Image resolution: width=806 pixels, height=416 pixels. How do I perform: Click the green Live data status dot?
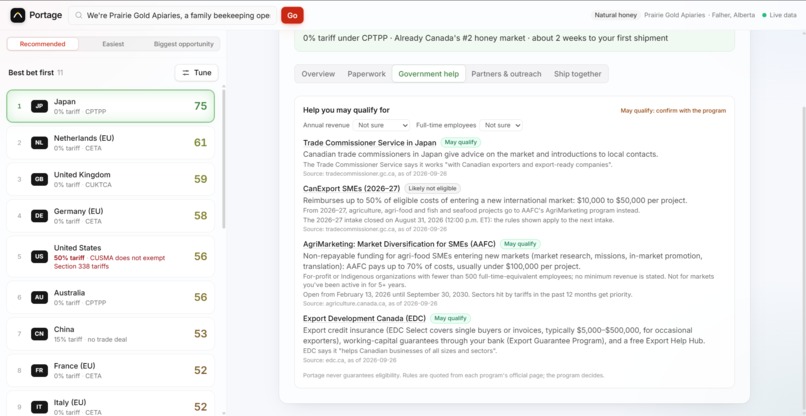764,15
